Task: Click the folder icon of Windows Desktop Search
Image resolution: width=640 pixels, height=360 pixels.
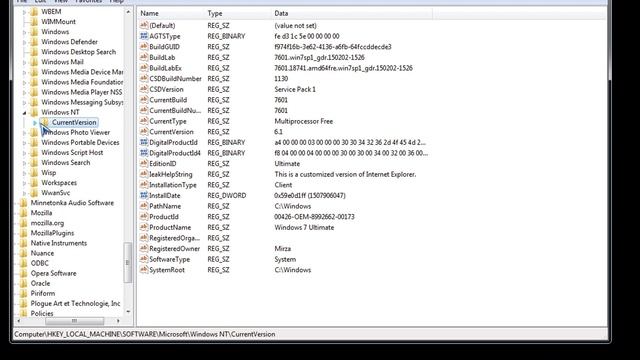Action: pos(34,52)
